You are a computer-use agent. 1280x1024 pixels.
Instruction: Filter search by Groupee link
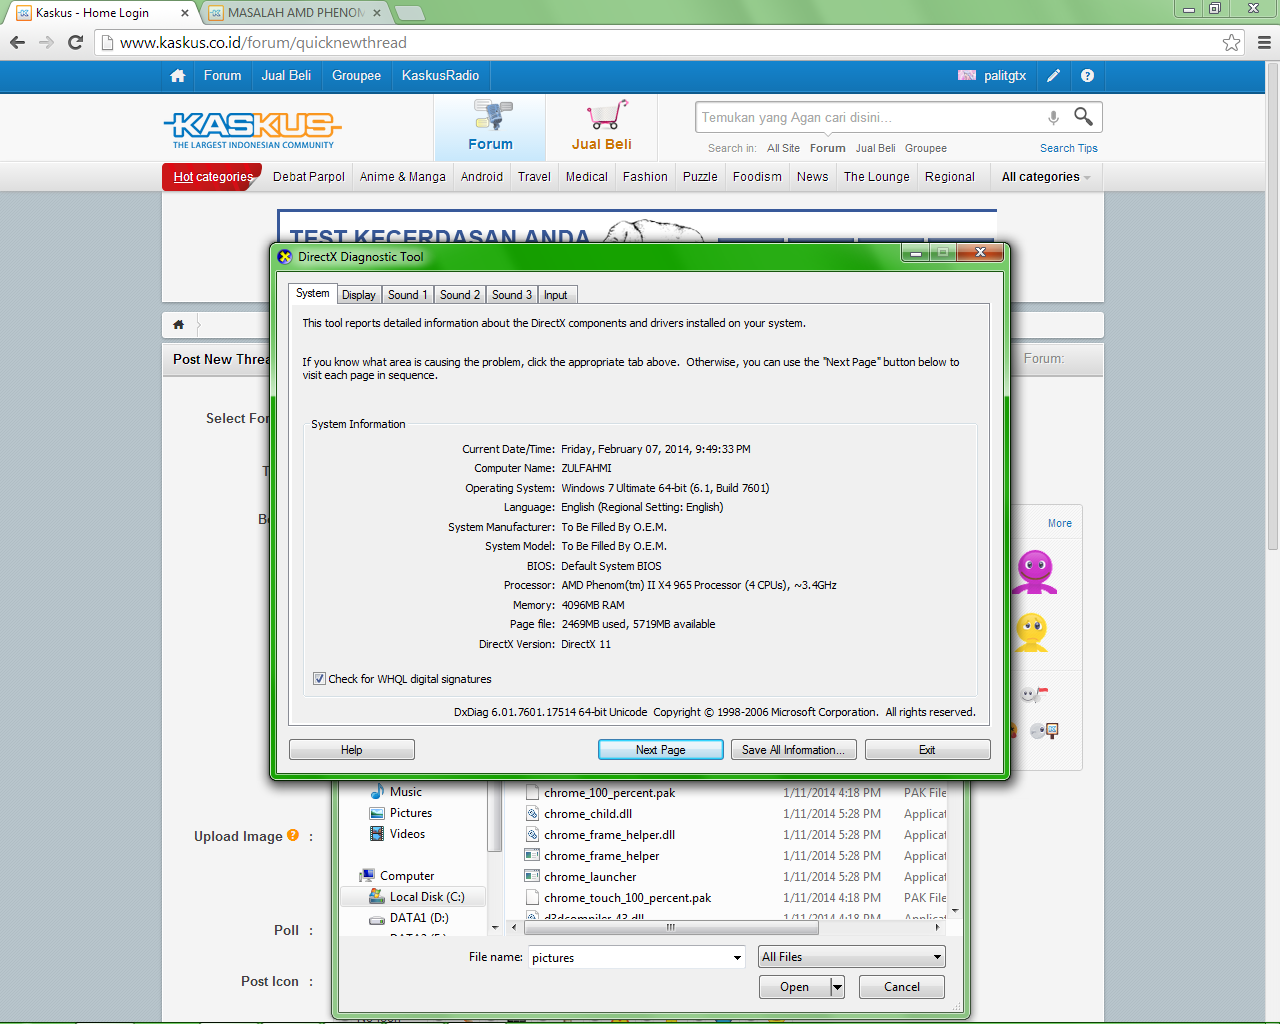tap(926, 148)
